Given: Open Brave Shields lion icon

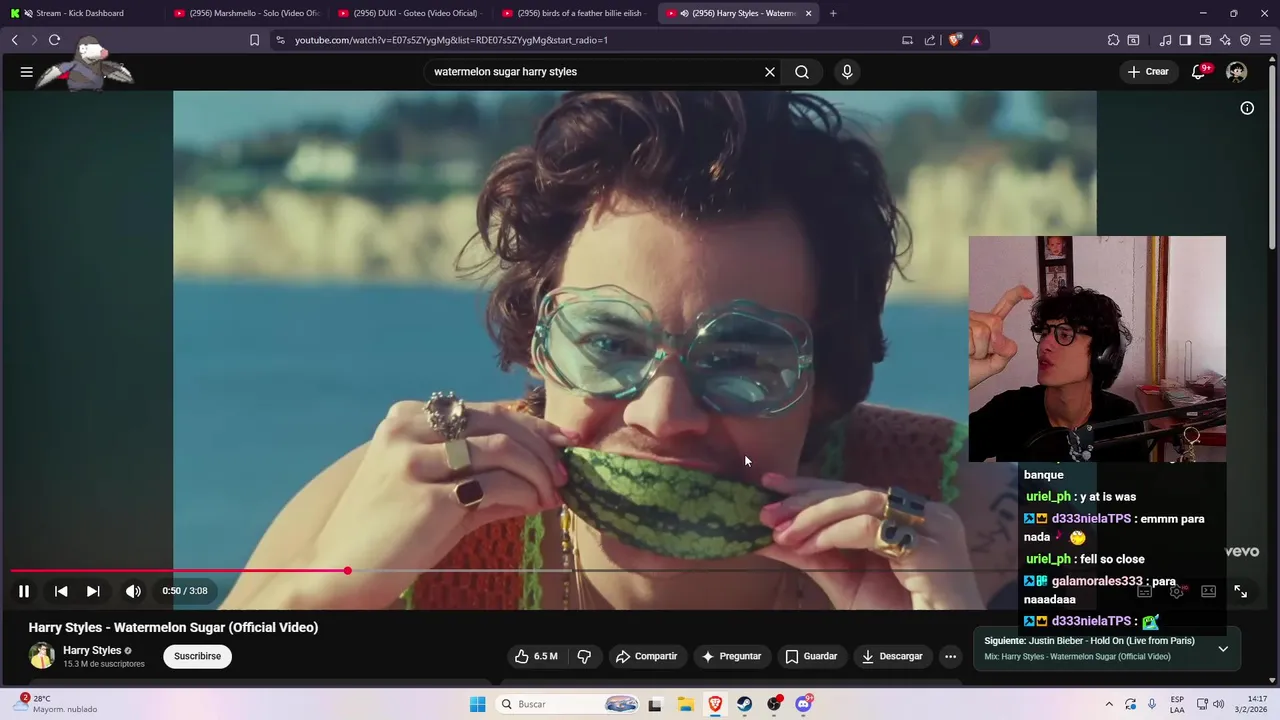Looking at the screenshot, I should [955, 40].
